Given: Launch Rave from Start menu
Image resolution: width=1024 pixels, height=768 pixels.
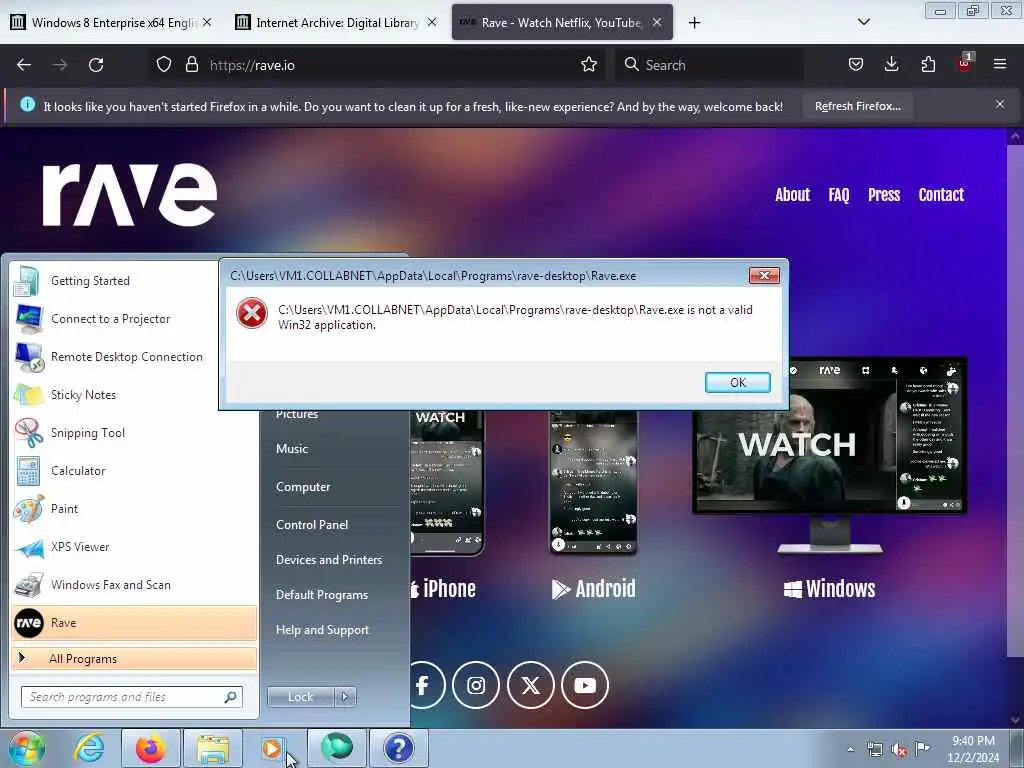Looking at the screenshot, I should click(x=134, y=622).
